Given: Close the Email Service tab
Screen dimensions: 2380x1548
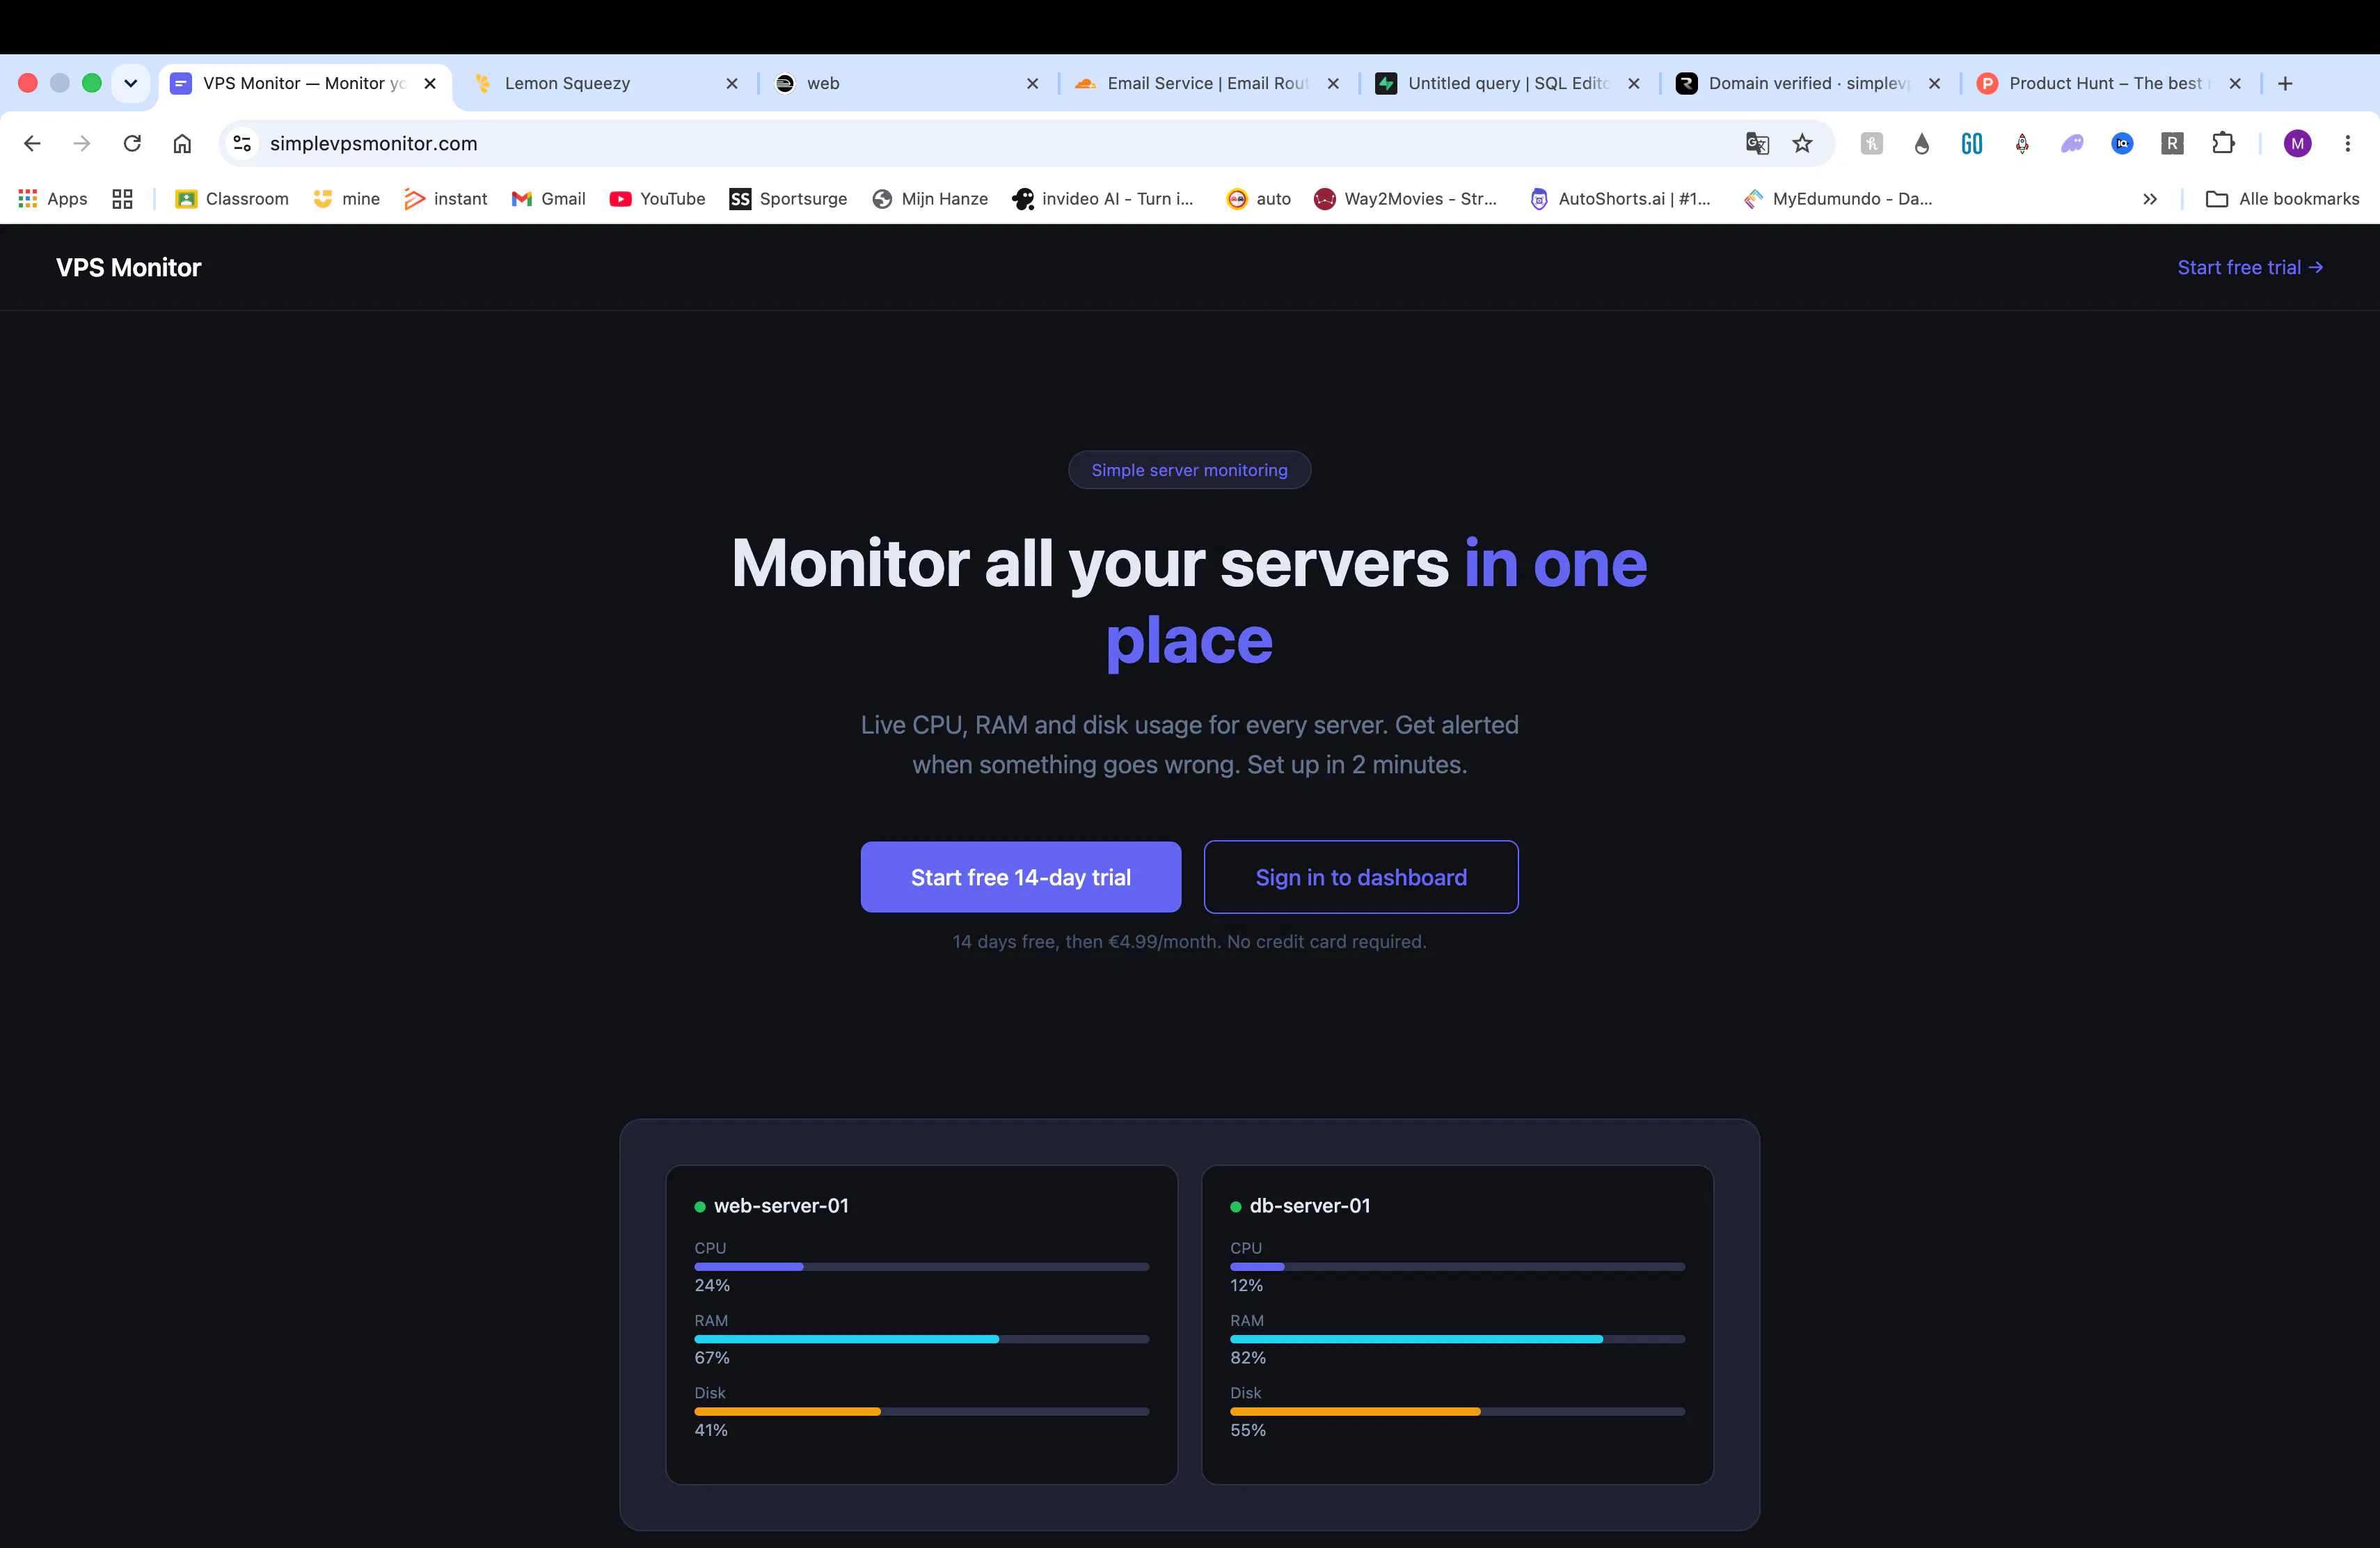Looking at the screenshot, I should point(1333,83).
